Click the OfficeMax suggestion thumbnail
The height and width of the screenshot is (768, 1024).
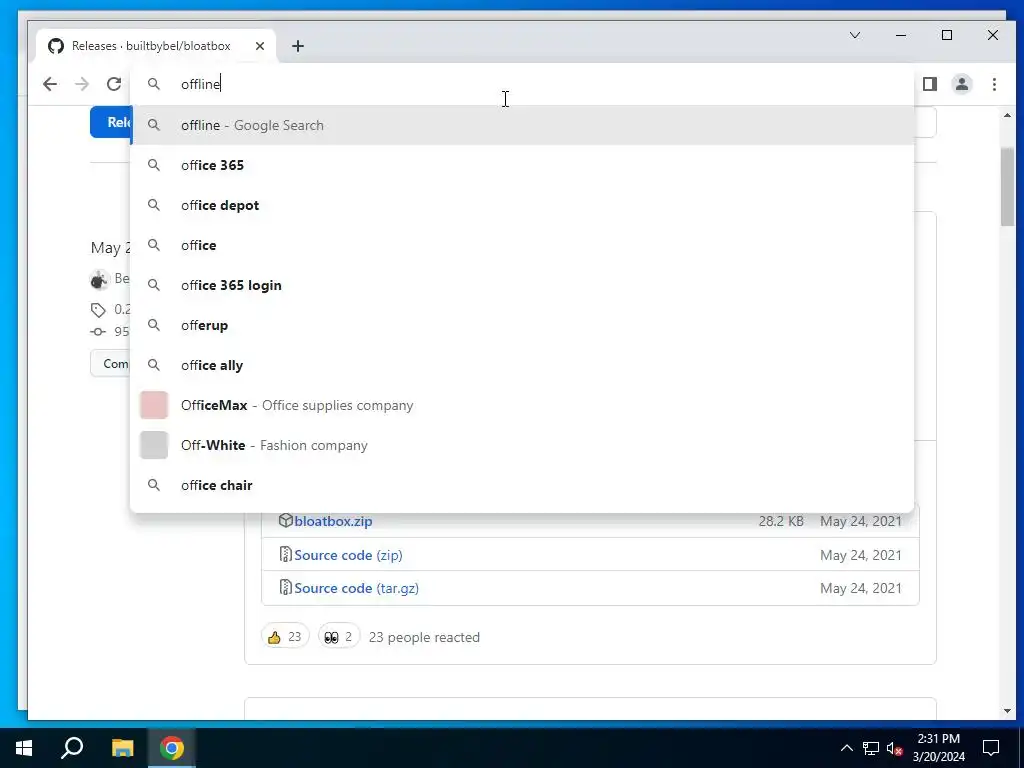tap(153, 405)
